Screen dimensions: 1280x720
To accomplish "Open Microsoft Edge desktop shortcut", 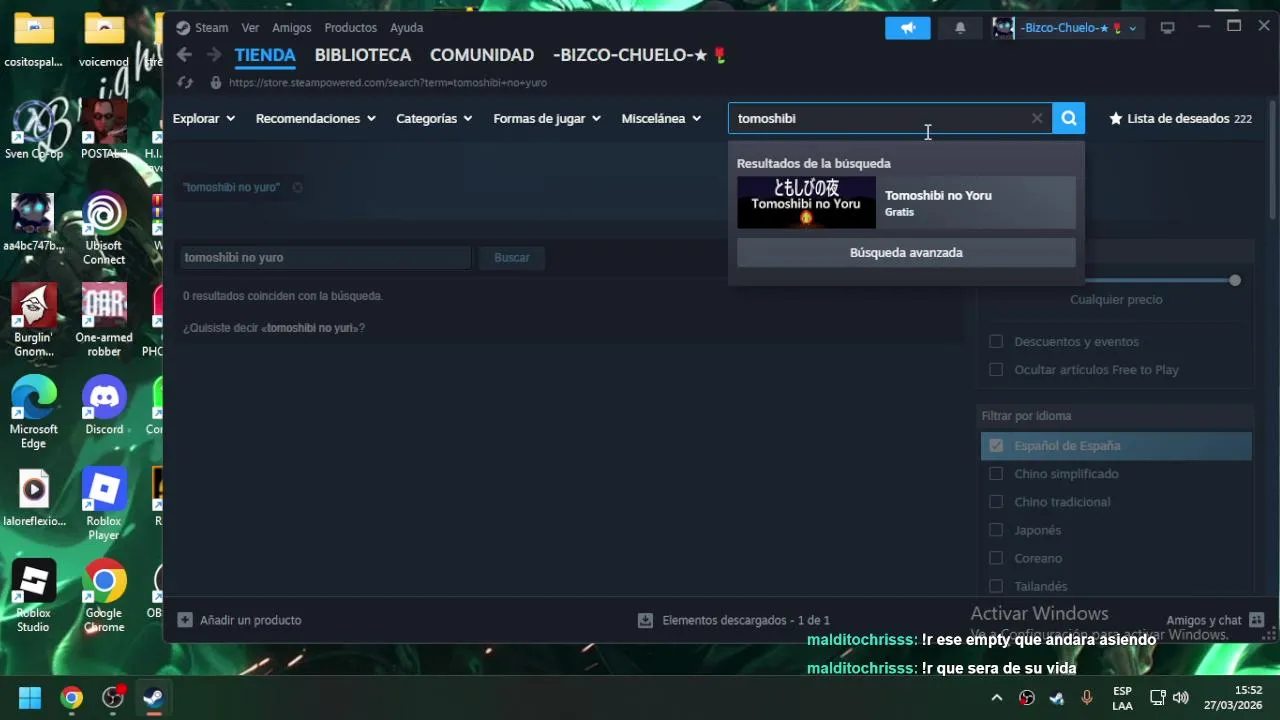I will pos(34,412).
